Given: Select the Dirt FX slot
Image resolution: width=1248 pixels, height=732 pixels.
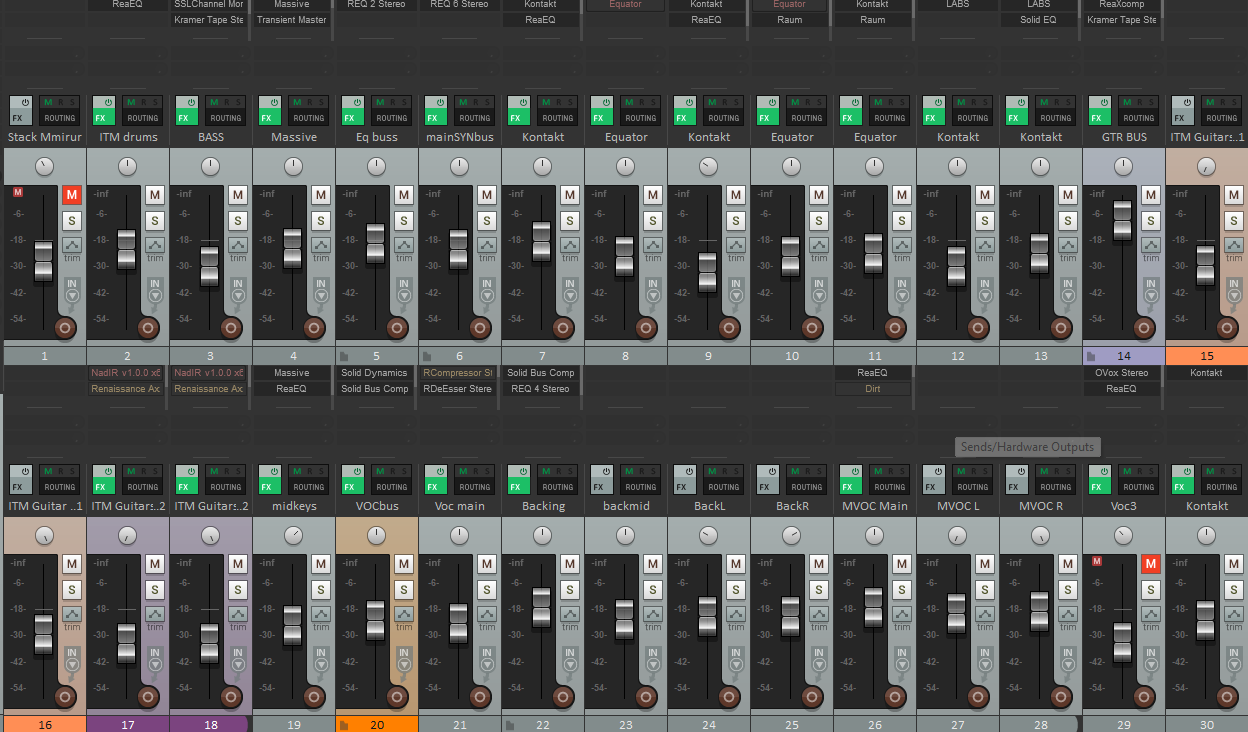Looking at the screenshot, I should (x=873, y=389).
